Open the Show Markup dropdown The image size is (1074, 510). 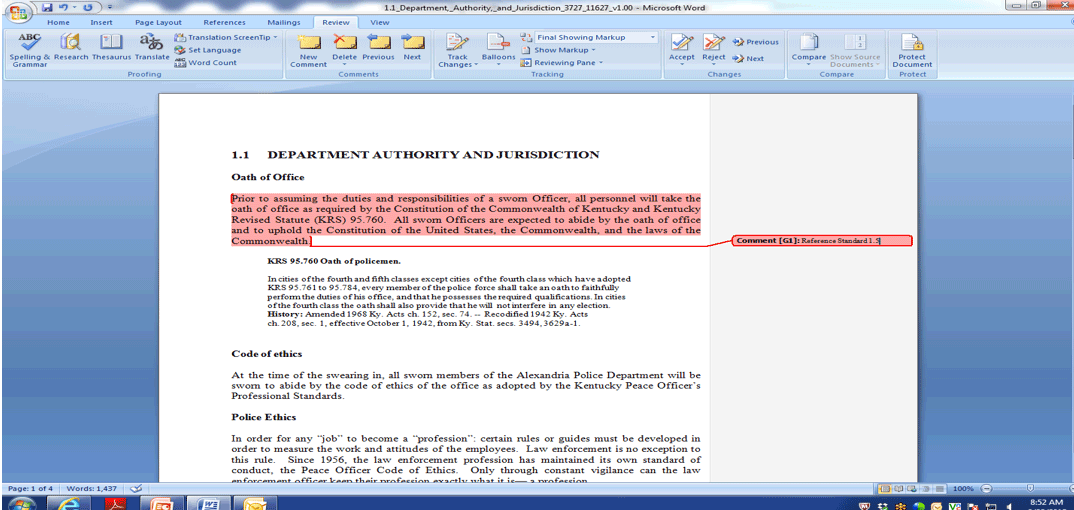click(565, 50)
